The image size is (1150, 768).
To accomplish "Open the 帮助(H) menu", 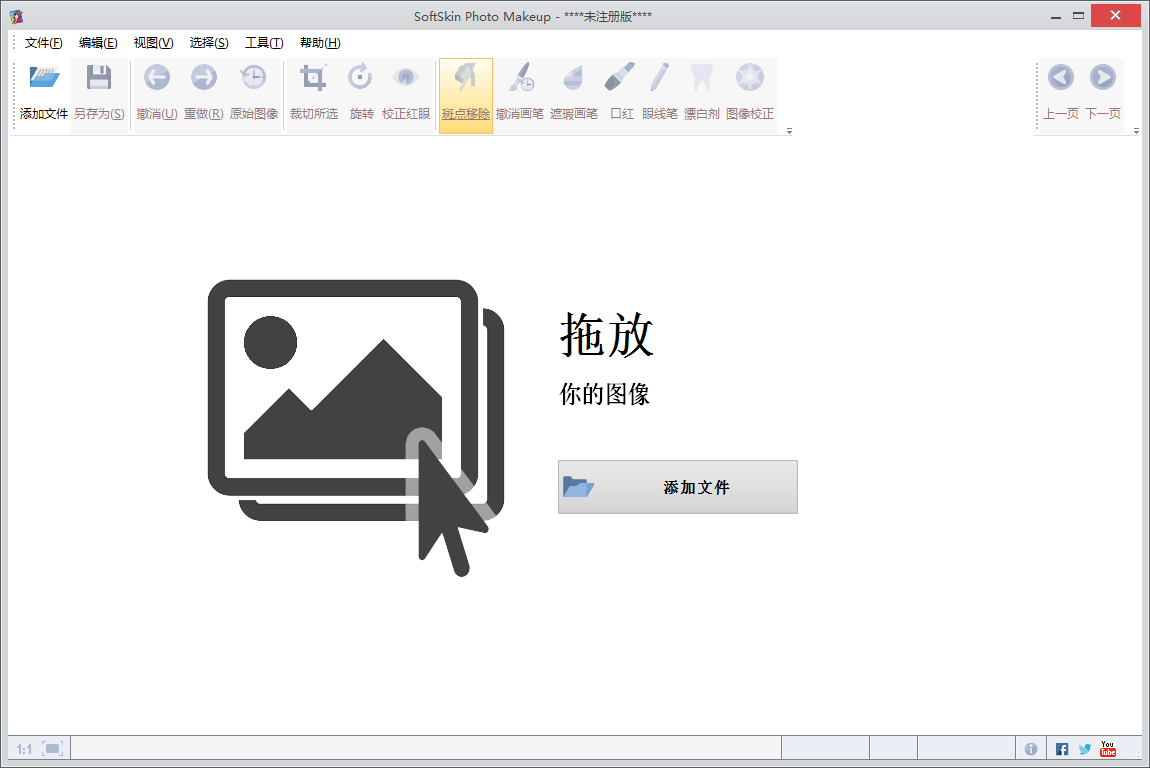I will 320,43.
